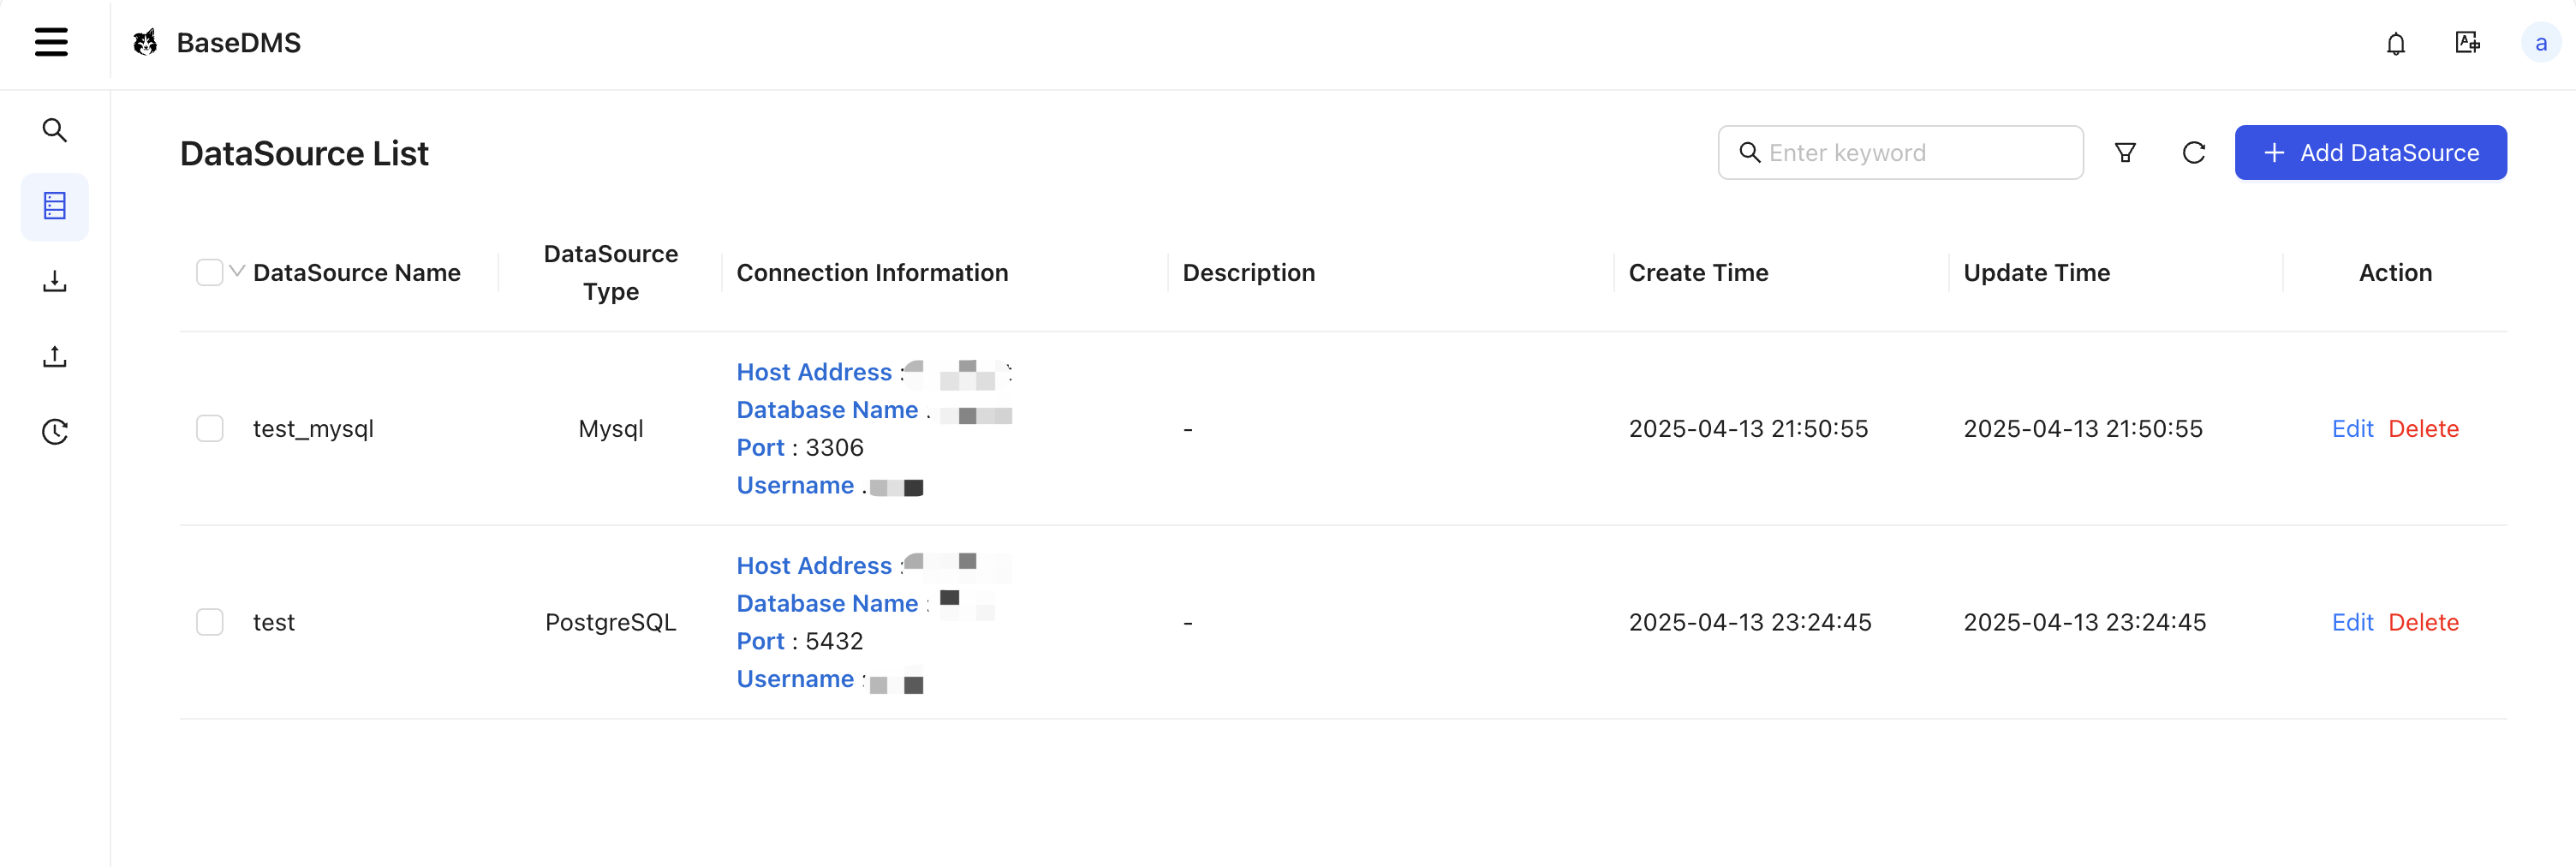The image size is (2576, 867).
Task: Click the test_mysql name cell
Action: click(x=313, y=429)
